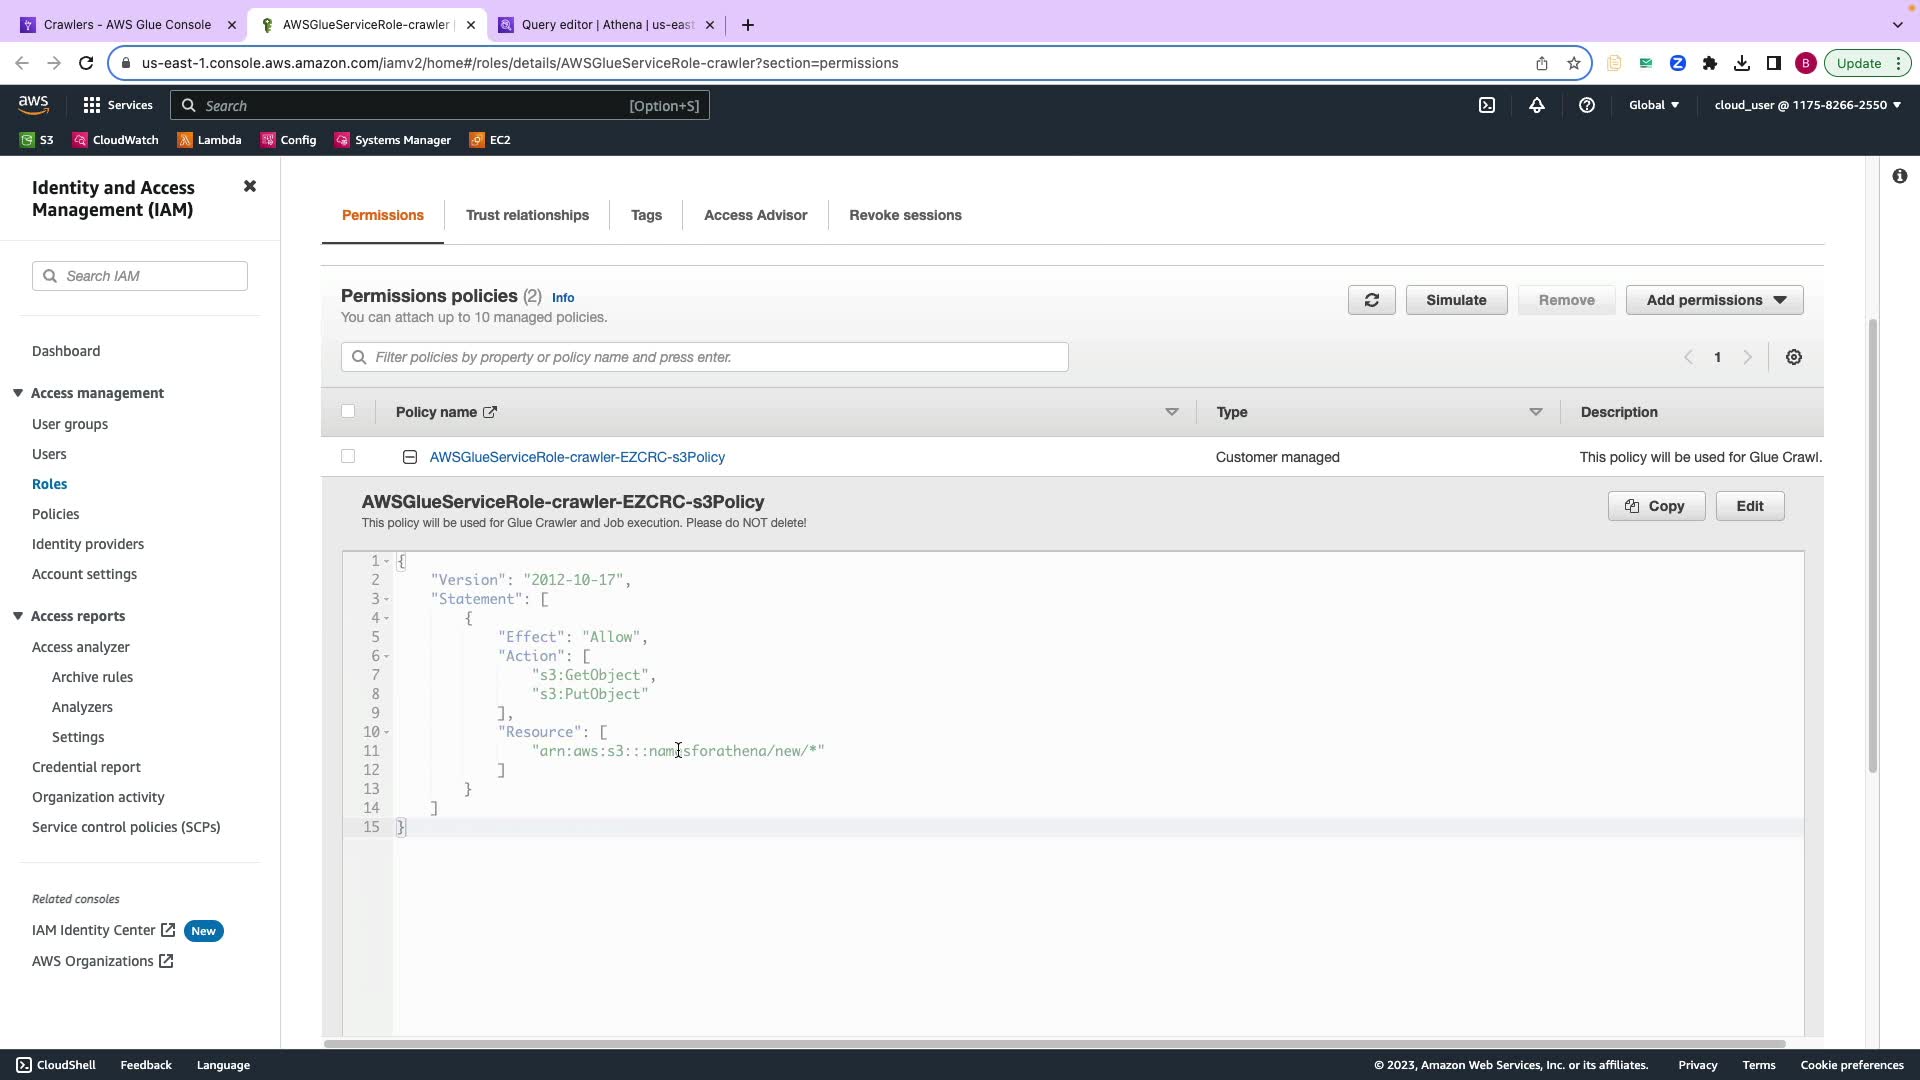This screenshot has width=1920, height=1080.
Task: Click the refresh policies icon button
Action: pos(1371,300)
